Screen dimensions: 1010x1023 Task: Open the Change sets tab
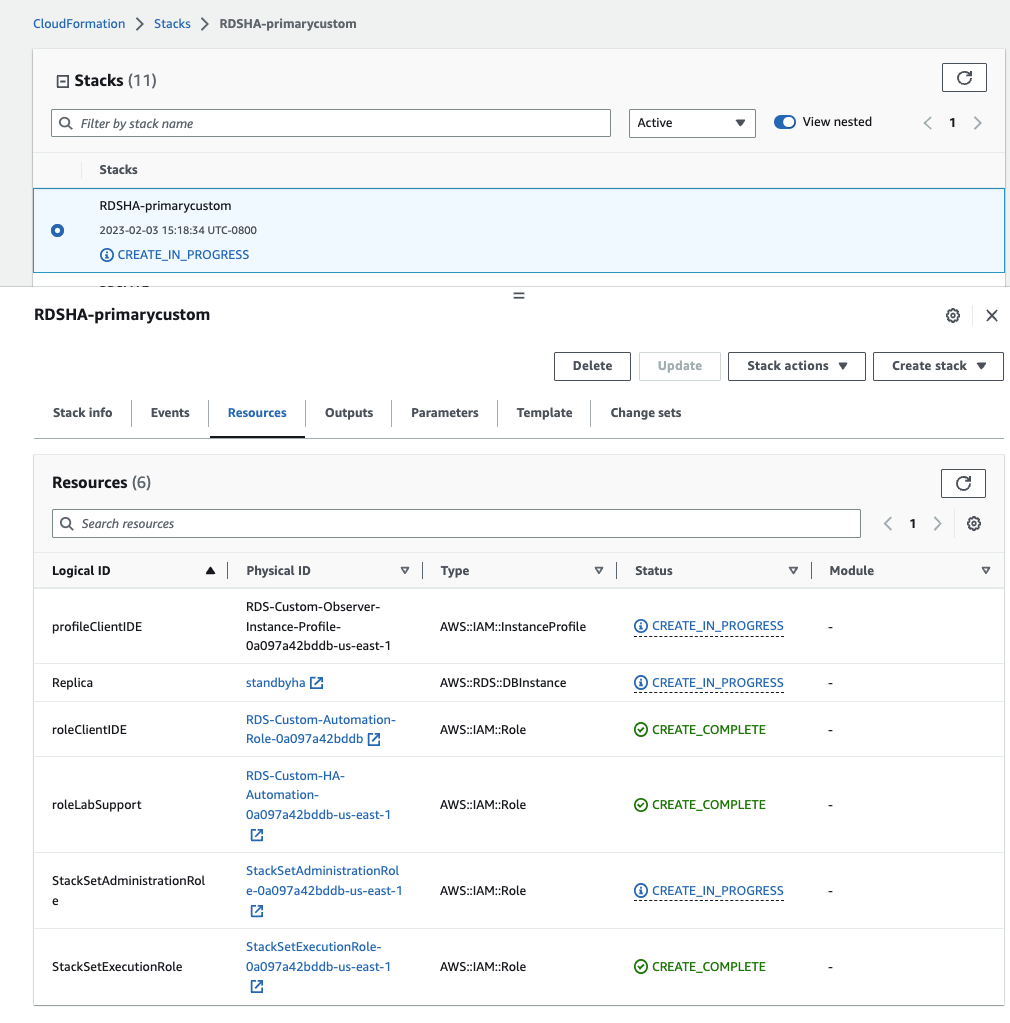(645, 413)
